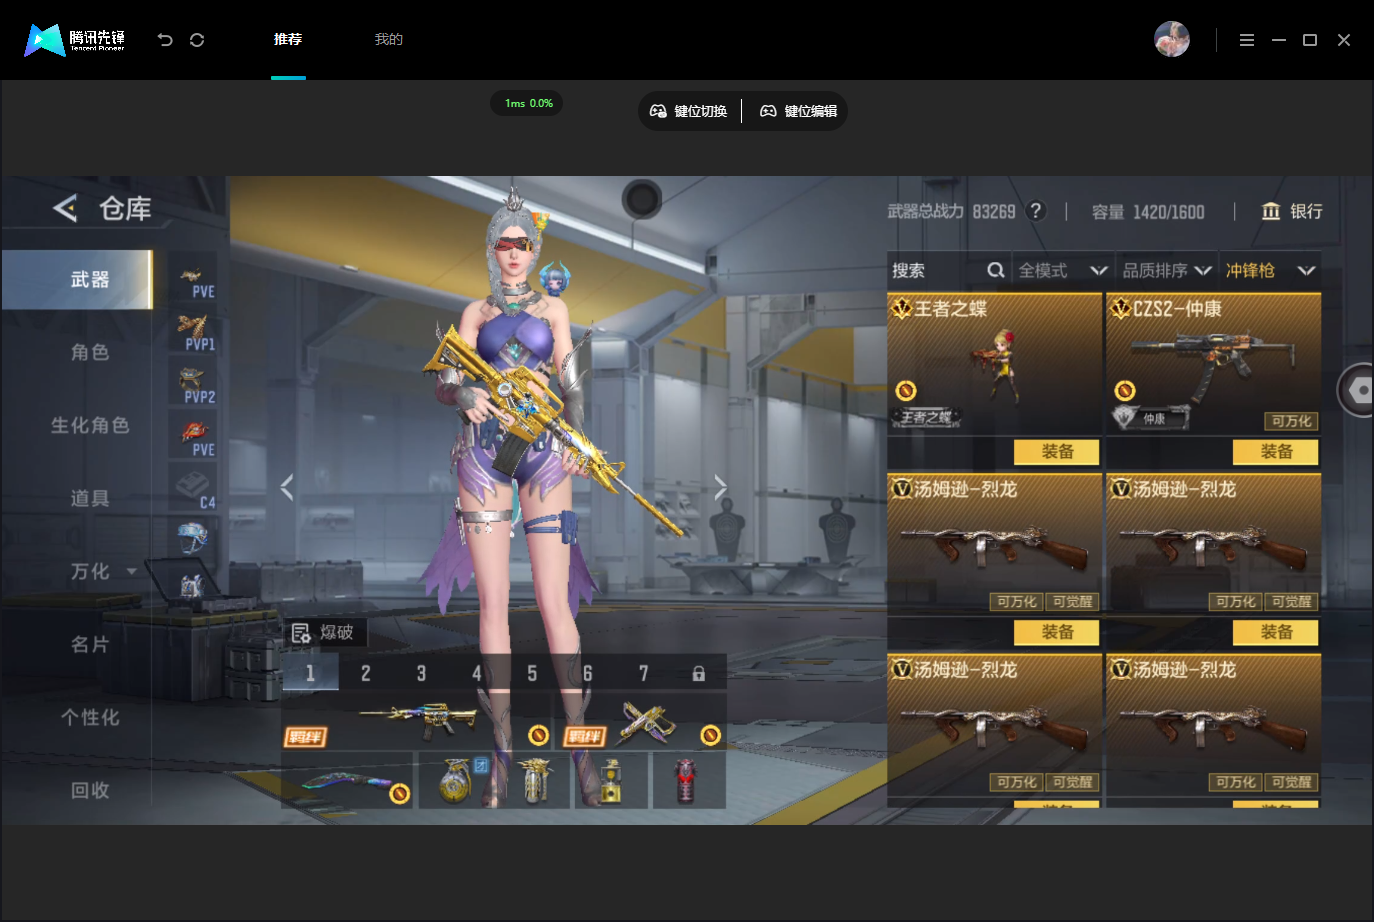Screen dimensions: 1374x922
Task: Open the hamburger menu in the title bar
Action: pyautogui.click(x=1247, y=40)
